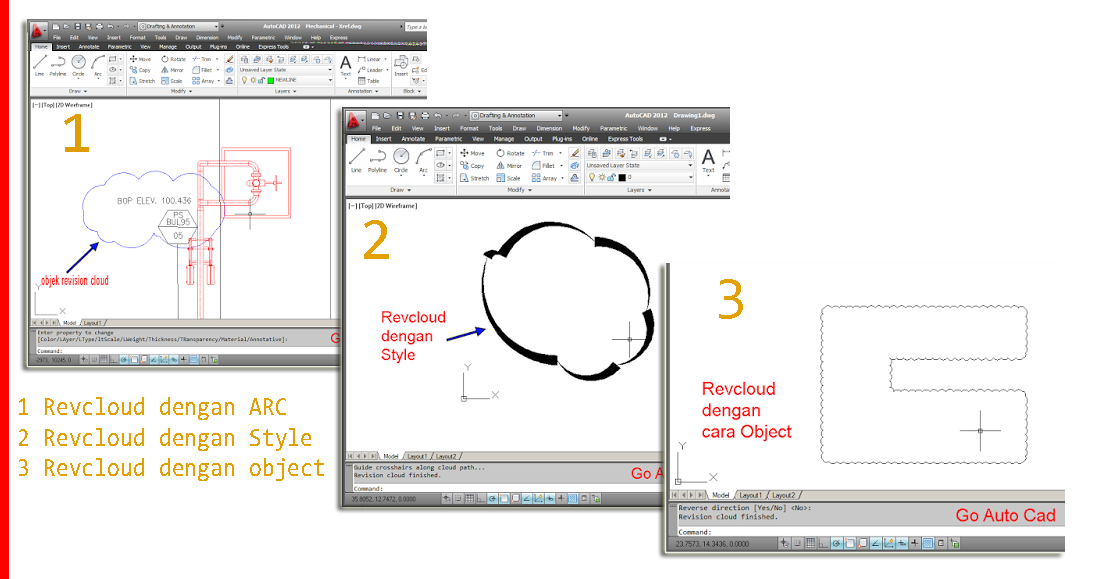Click the Open file icon in Mechanical-Xref toolbar
The height and width of the screenshot is (579, 1093).
[66, 26]
